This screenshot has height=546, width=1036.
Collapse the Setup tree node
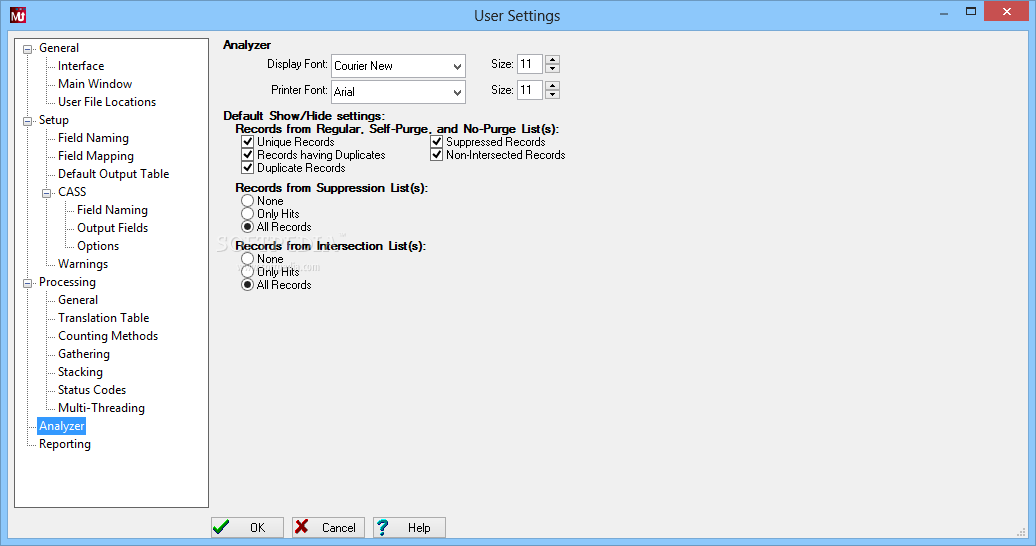28,121
